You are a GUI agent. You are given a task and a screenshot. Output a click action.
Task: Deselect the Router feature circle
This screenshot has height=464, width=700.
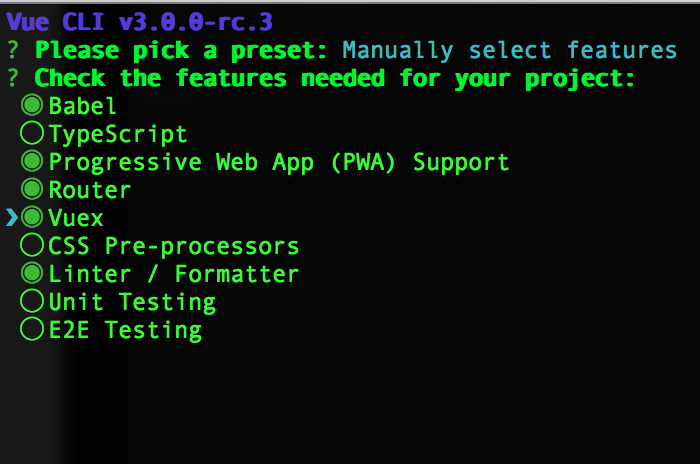32,189
